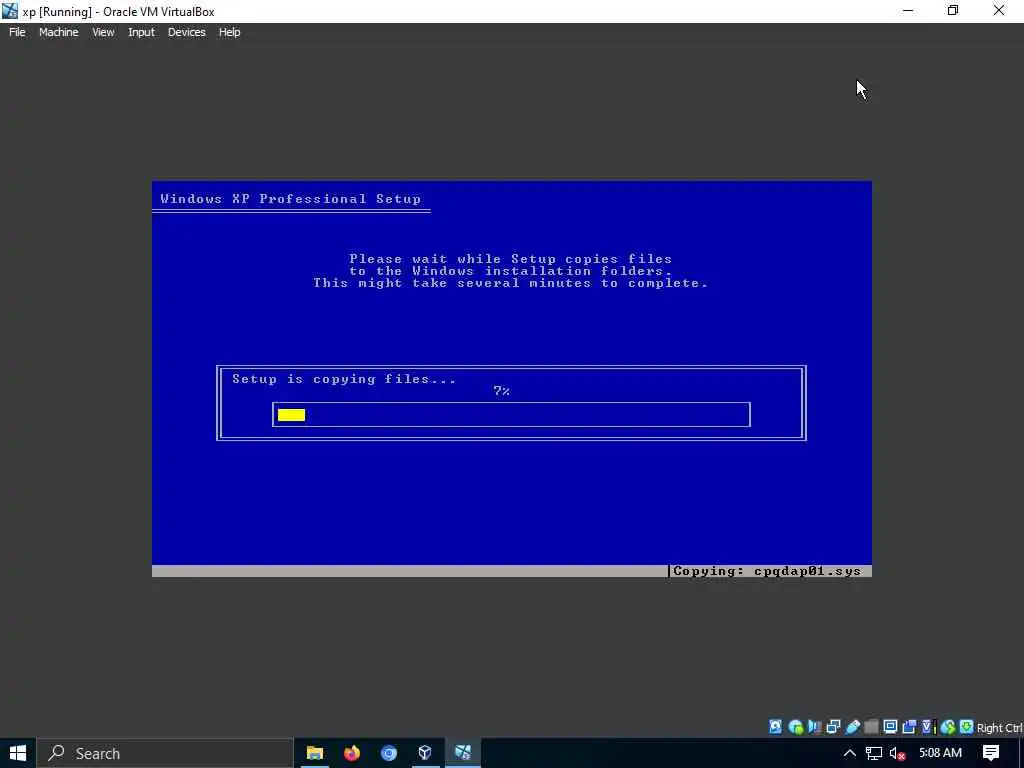Viewport: 1024px width, 768px height.
Task: Open the Machine menu
Action: point(58,32)
